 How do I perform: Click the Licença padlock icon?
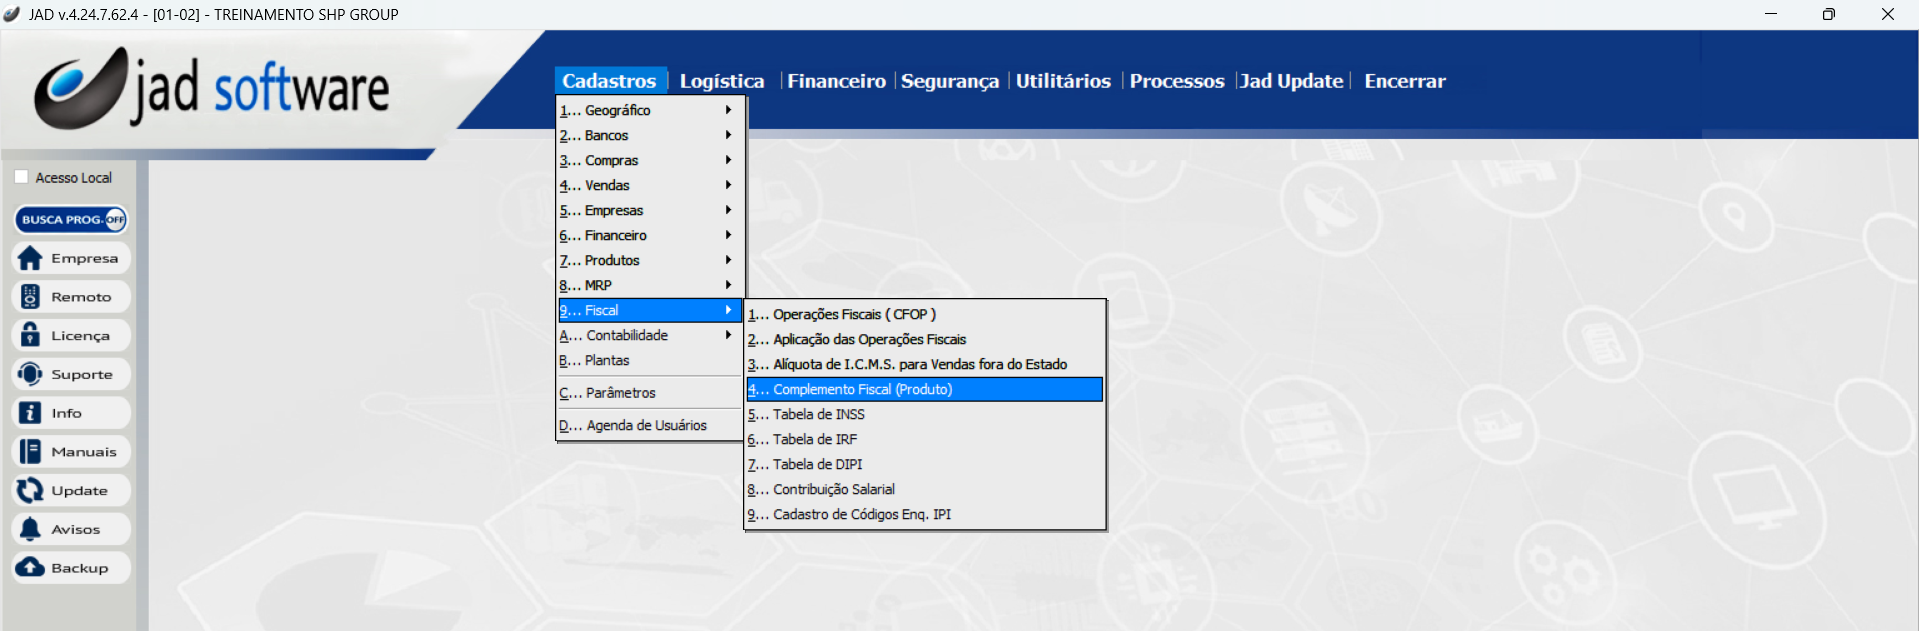click(31, 336)
